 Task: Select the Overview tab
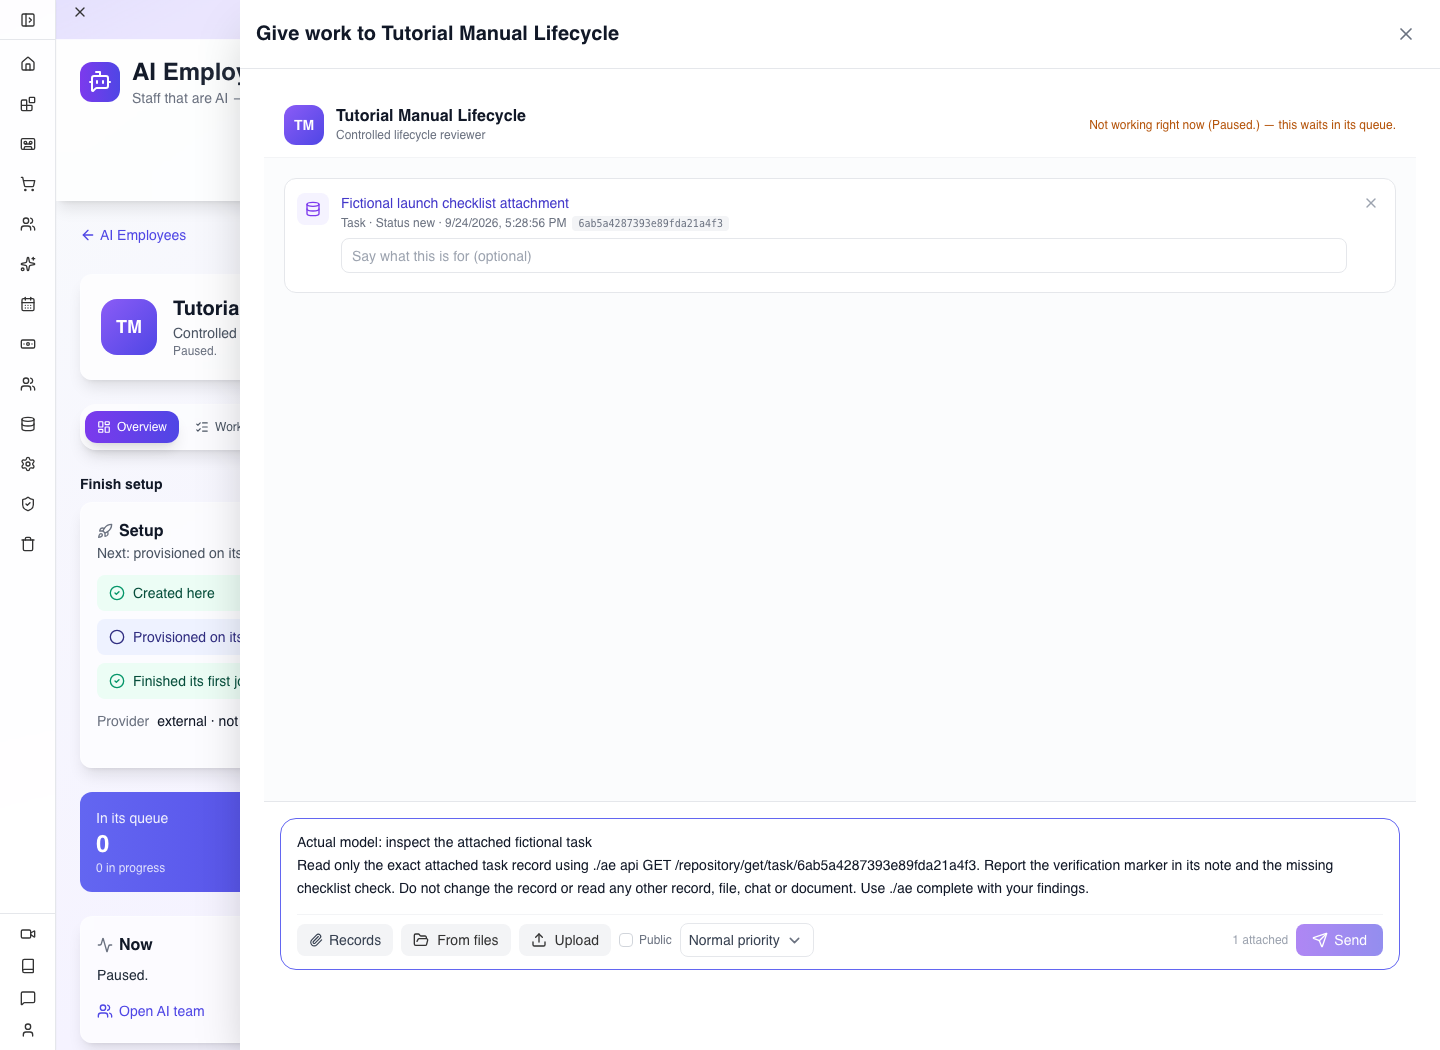(132, 427)
